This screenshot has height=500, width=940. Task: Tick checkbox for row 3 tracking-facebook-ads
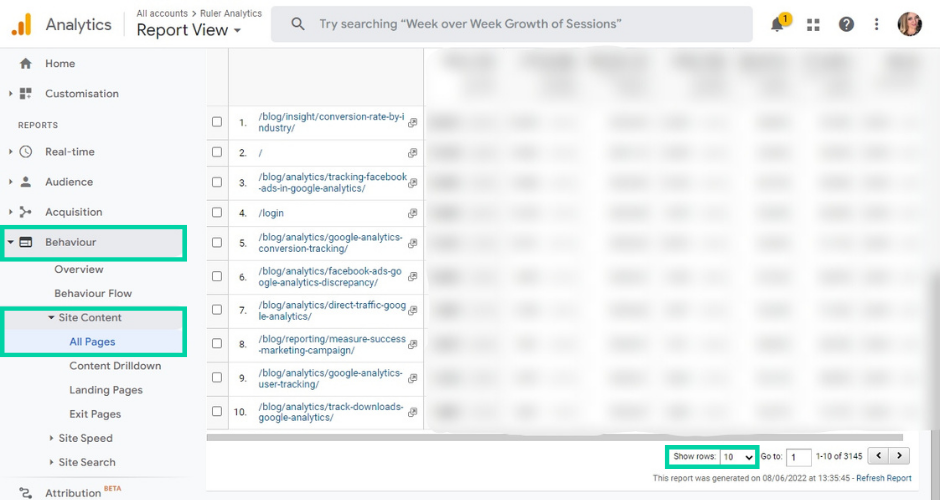coord(217,182)
